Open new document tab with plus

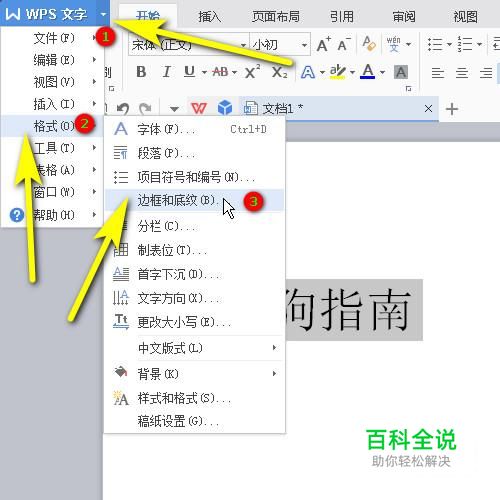(x=452, y=109)
